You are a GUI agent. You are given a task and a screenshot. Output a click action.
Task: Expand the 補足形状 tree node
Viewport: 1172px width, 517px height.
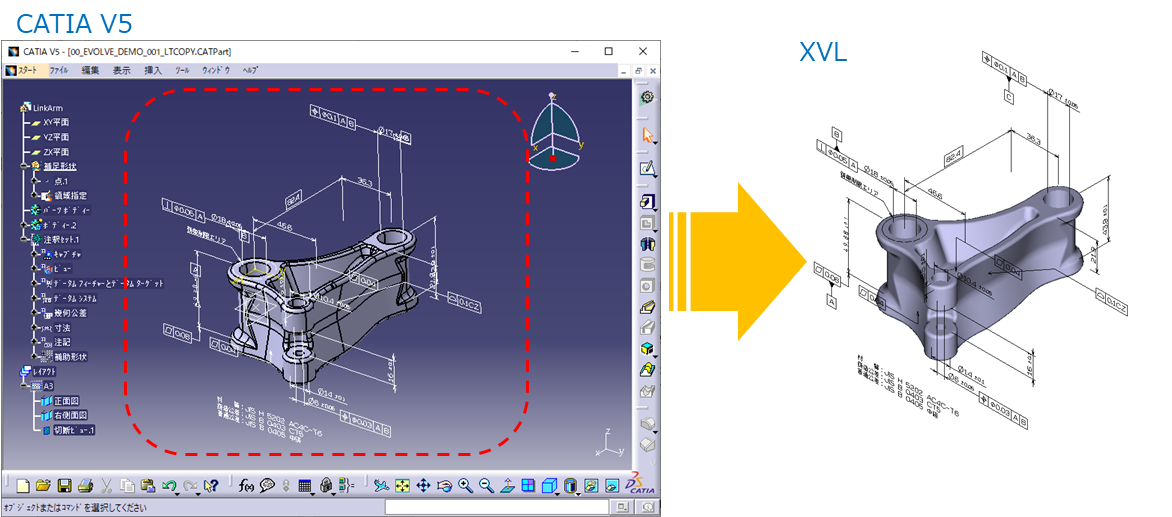(x=25, y=165)
